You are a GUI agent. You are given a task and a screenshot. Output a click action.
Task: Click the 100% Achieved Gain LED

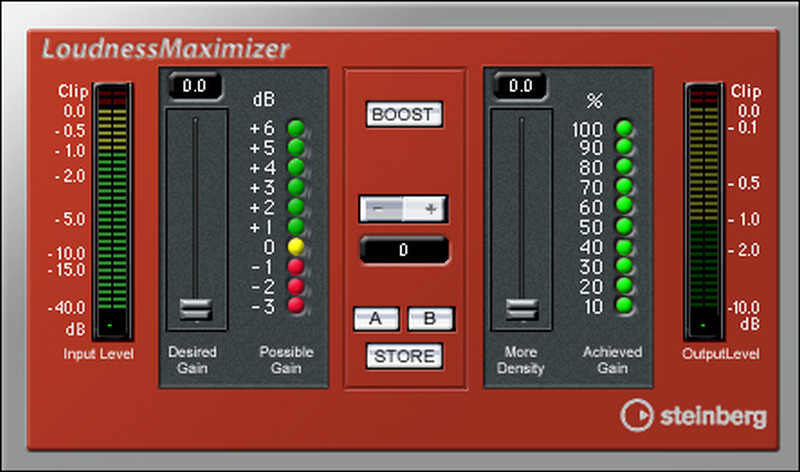coord(624,128)
